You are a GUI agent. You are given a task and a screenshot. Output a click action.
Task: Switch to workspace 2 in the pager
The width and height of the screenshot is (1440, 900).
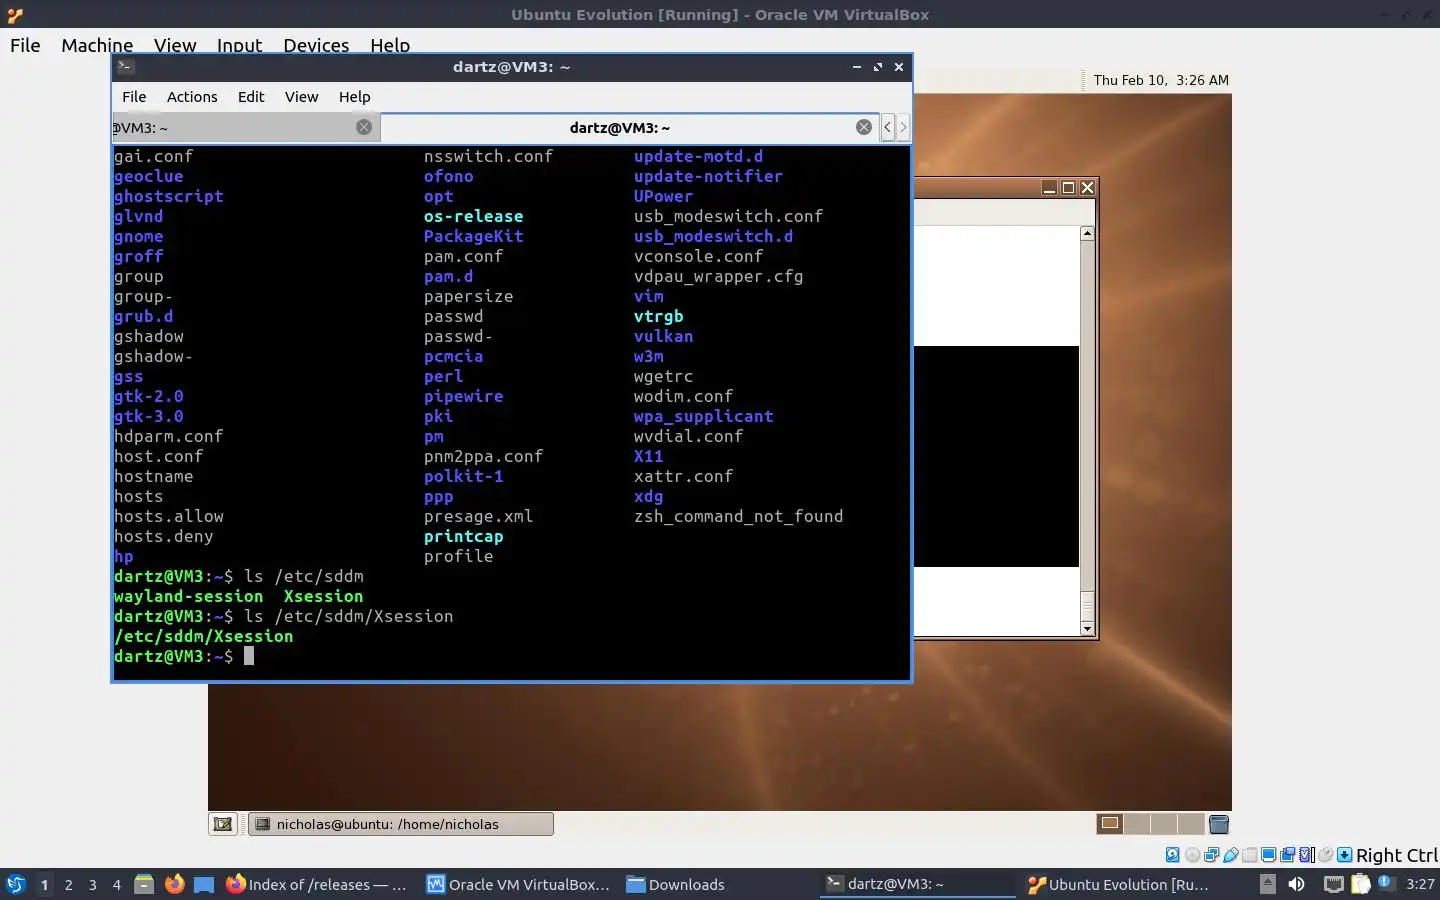[68, 884]
